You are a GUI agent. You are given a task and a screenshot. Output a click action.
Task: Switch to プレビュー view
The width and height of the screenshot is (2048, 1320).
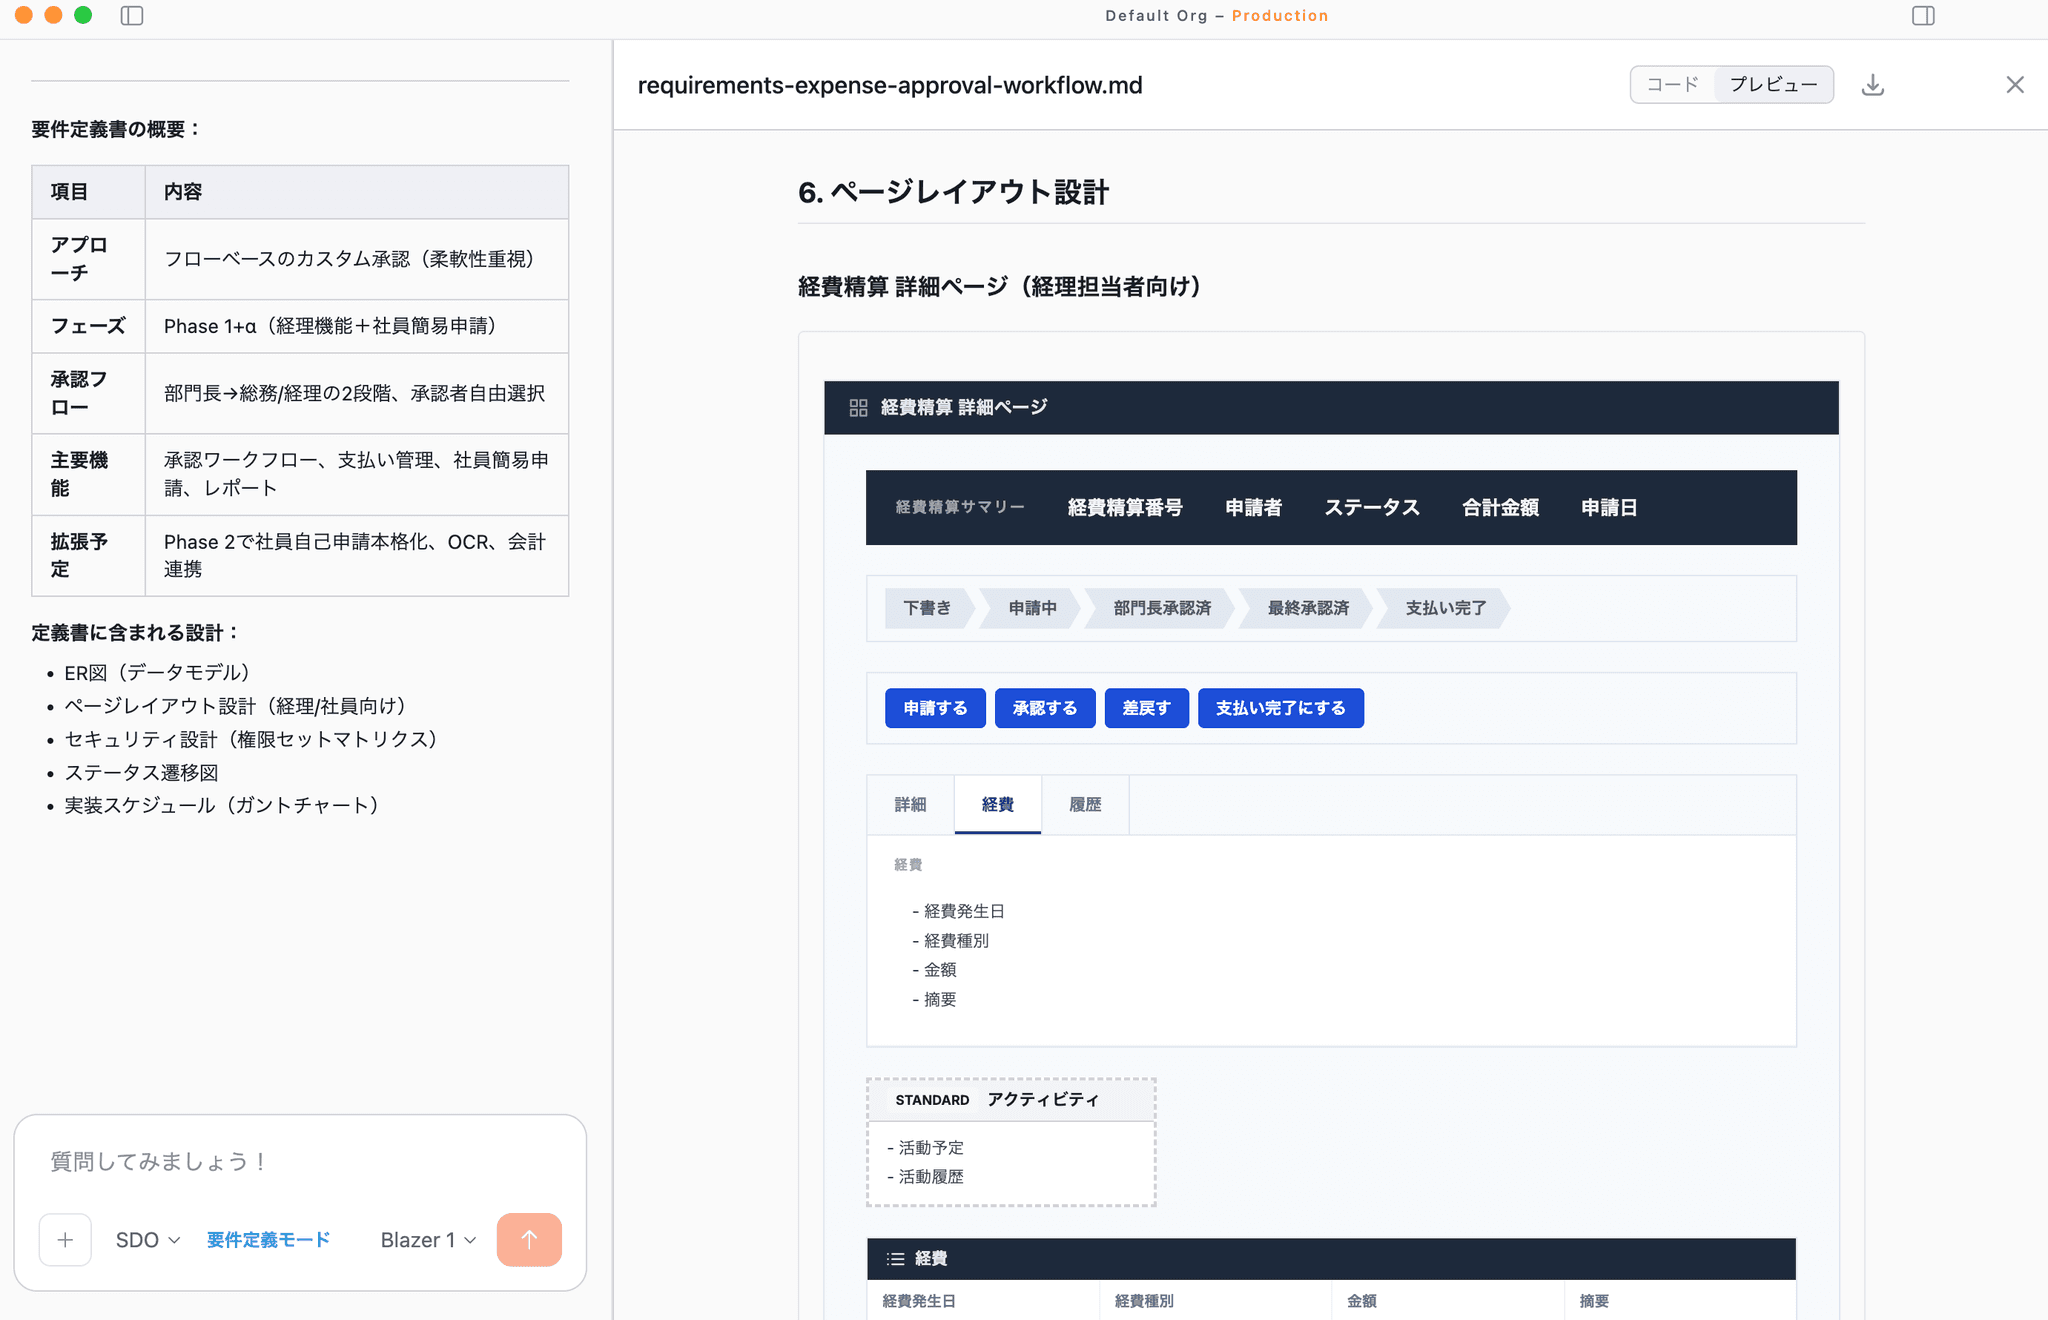pos(1774,85)
